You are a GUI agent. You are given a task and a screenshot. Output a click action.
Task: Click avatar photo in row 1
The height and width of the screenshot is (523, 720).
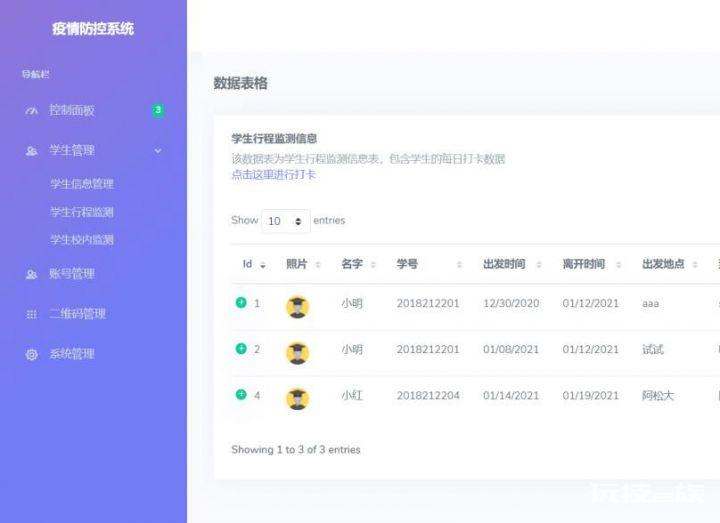tap(298, 307)
